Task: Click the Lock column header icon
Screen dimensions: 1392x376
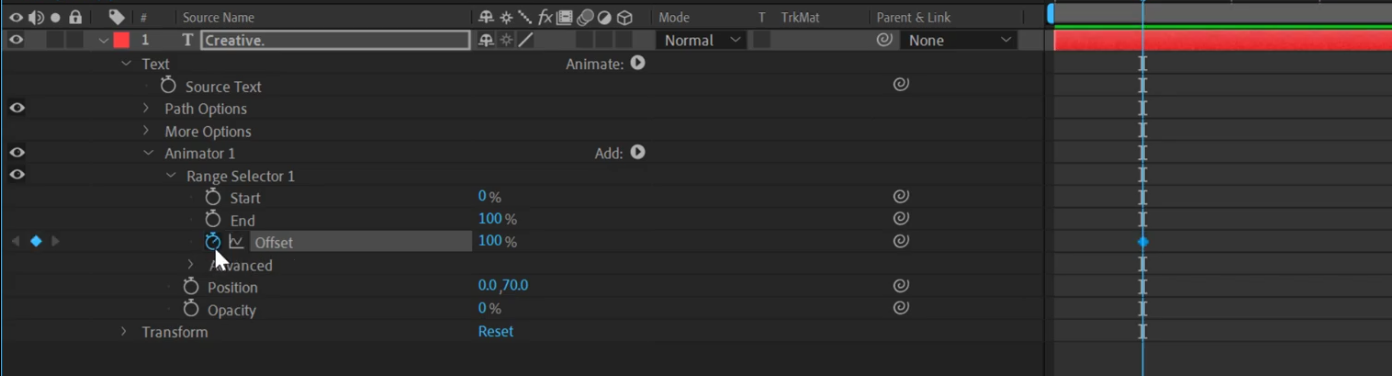Action: [75, 17]
